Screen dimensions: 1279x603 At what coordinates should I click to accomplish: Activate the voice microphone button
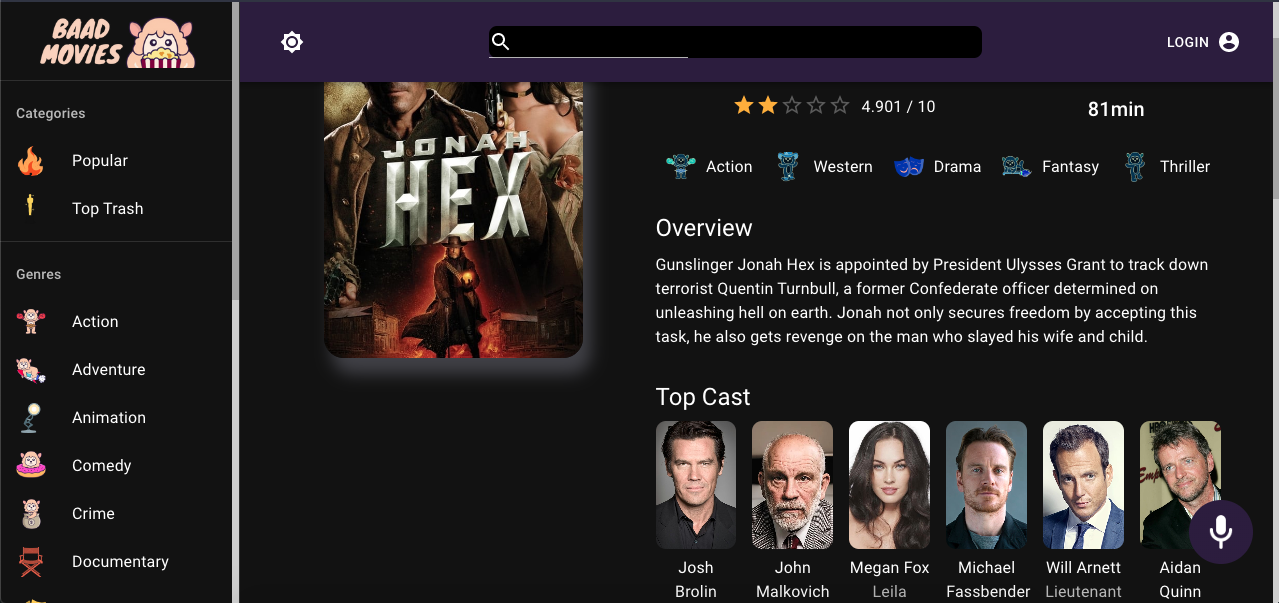[1220, 532]
